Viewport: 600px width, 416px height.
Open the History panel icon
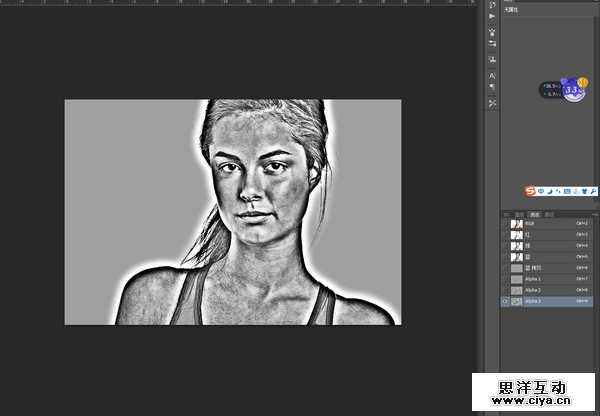coord(493,6)
